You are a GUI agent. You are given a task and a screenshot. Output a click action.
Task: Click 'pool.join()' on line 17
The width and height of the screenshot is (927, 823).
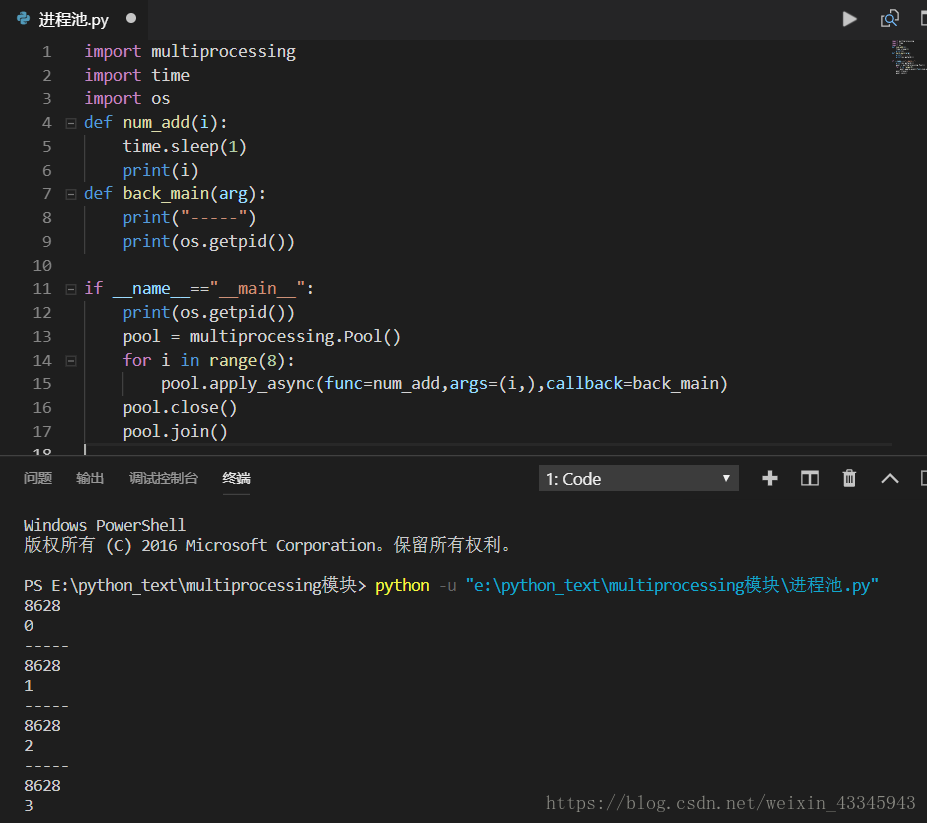coord(175,432)
